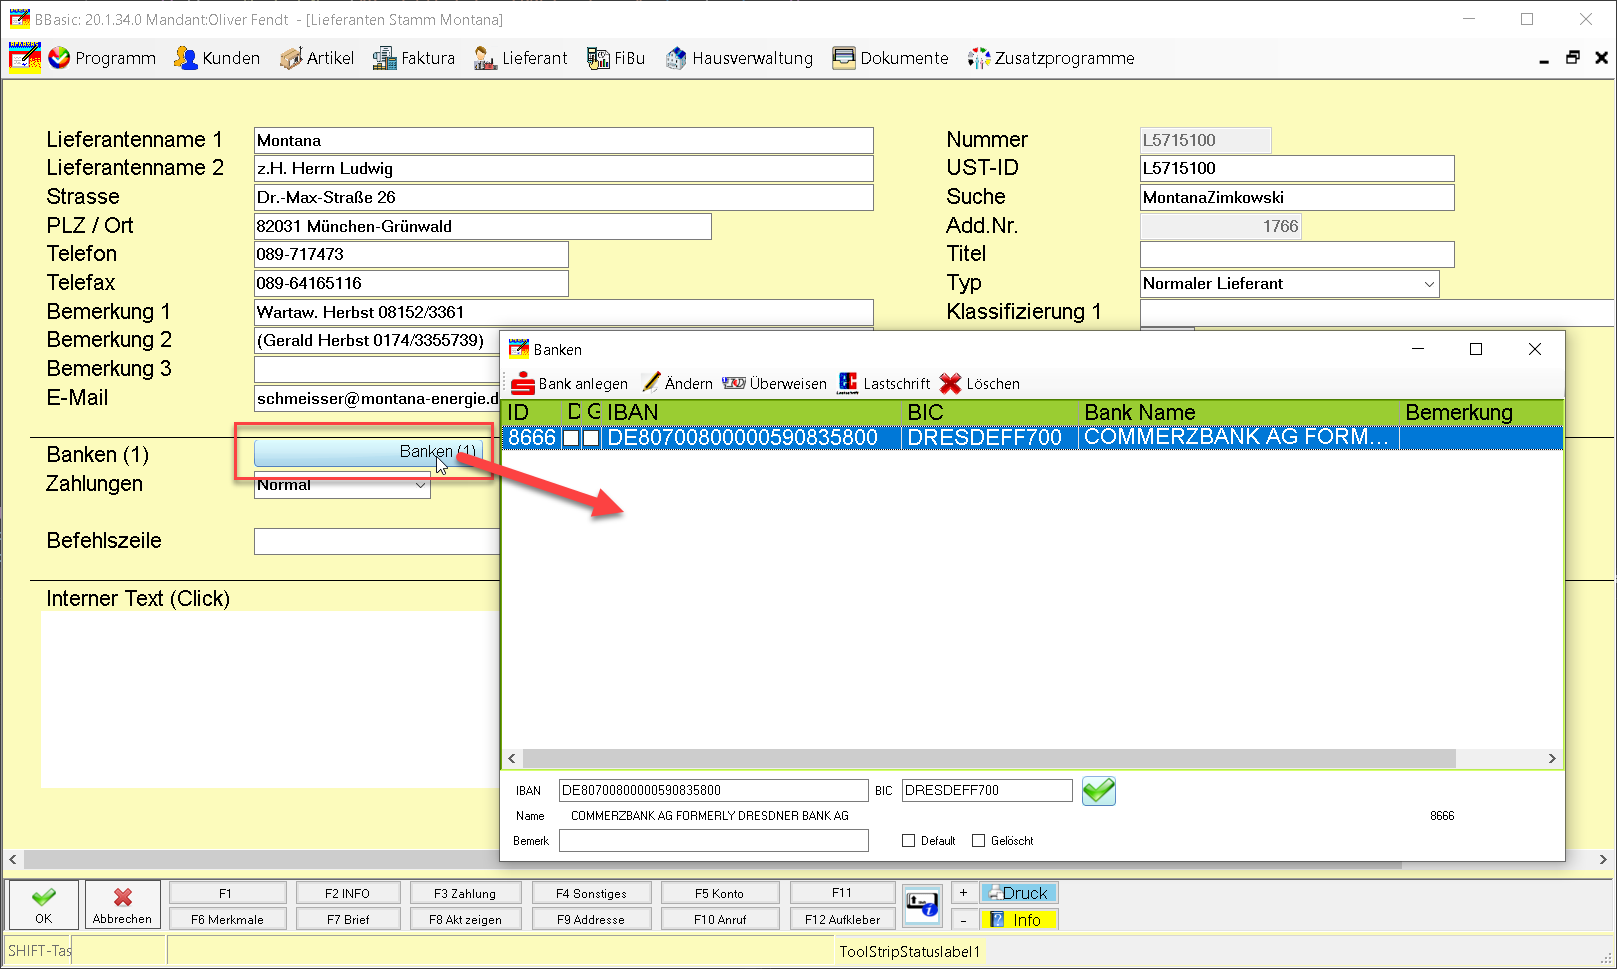This screenshot has height=969, width=1617.
Task: Click F10 Anruf function button
Action: point(720,919)
